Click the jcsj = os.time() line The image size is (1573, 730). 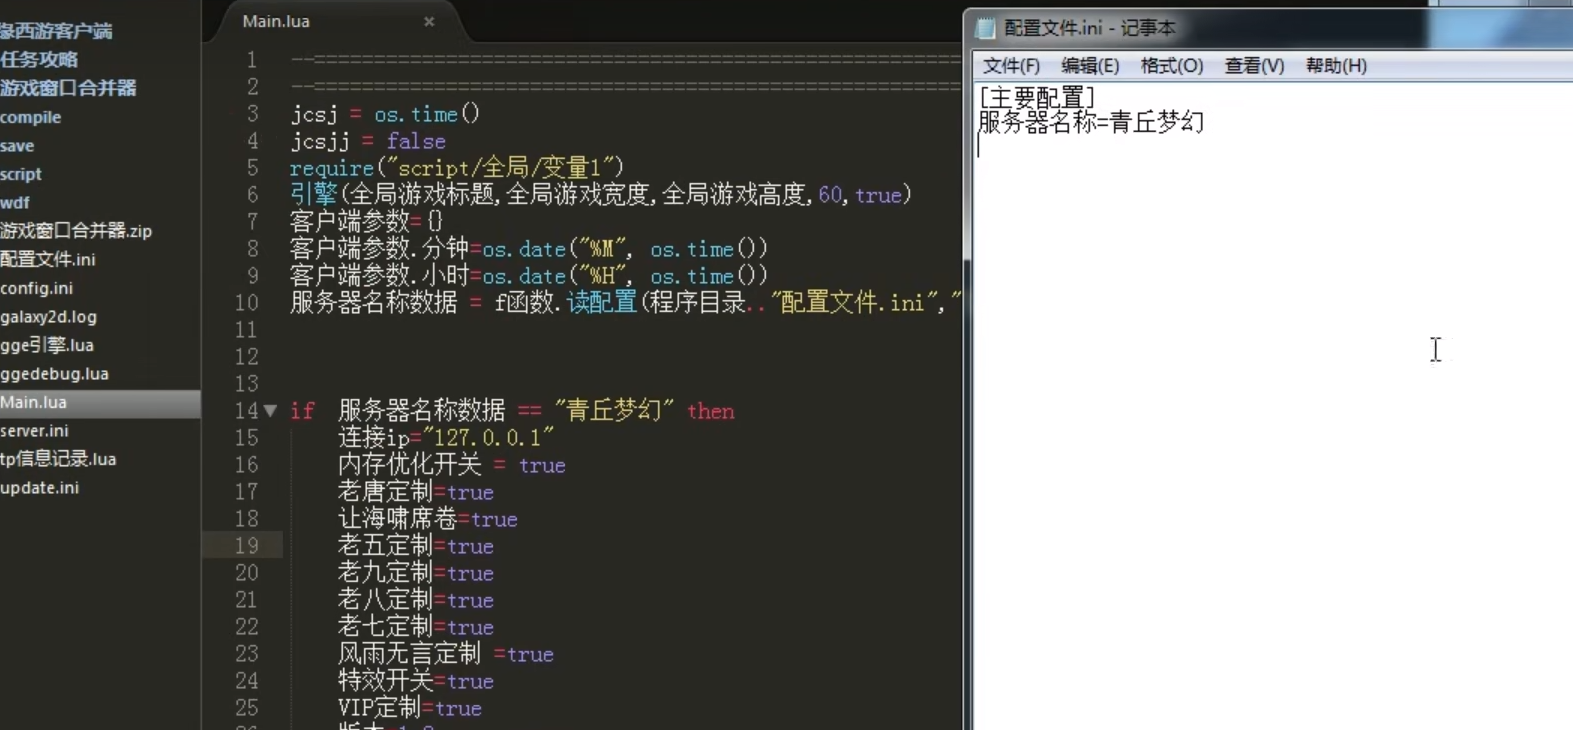[x=386, y=114]
